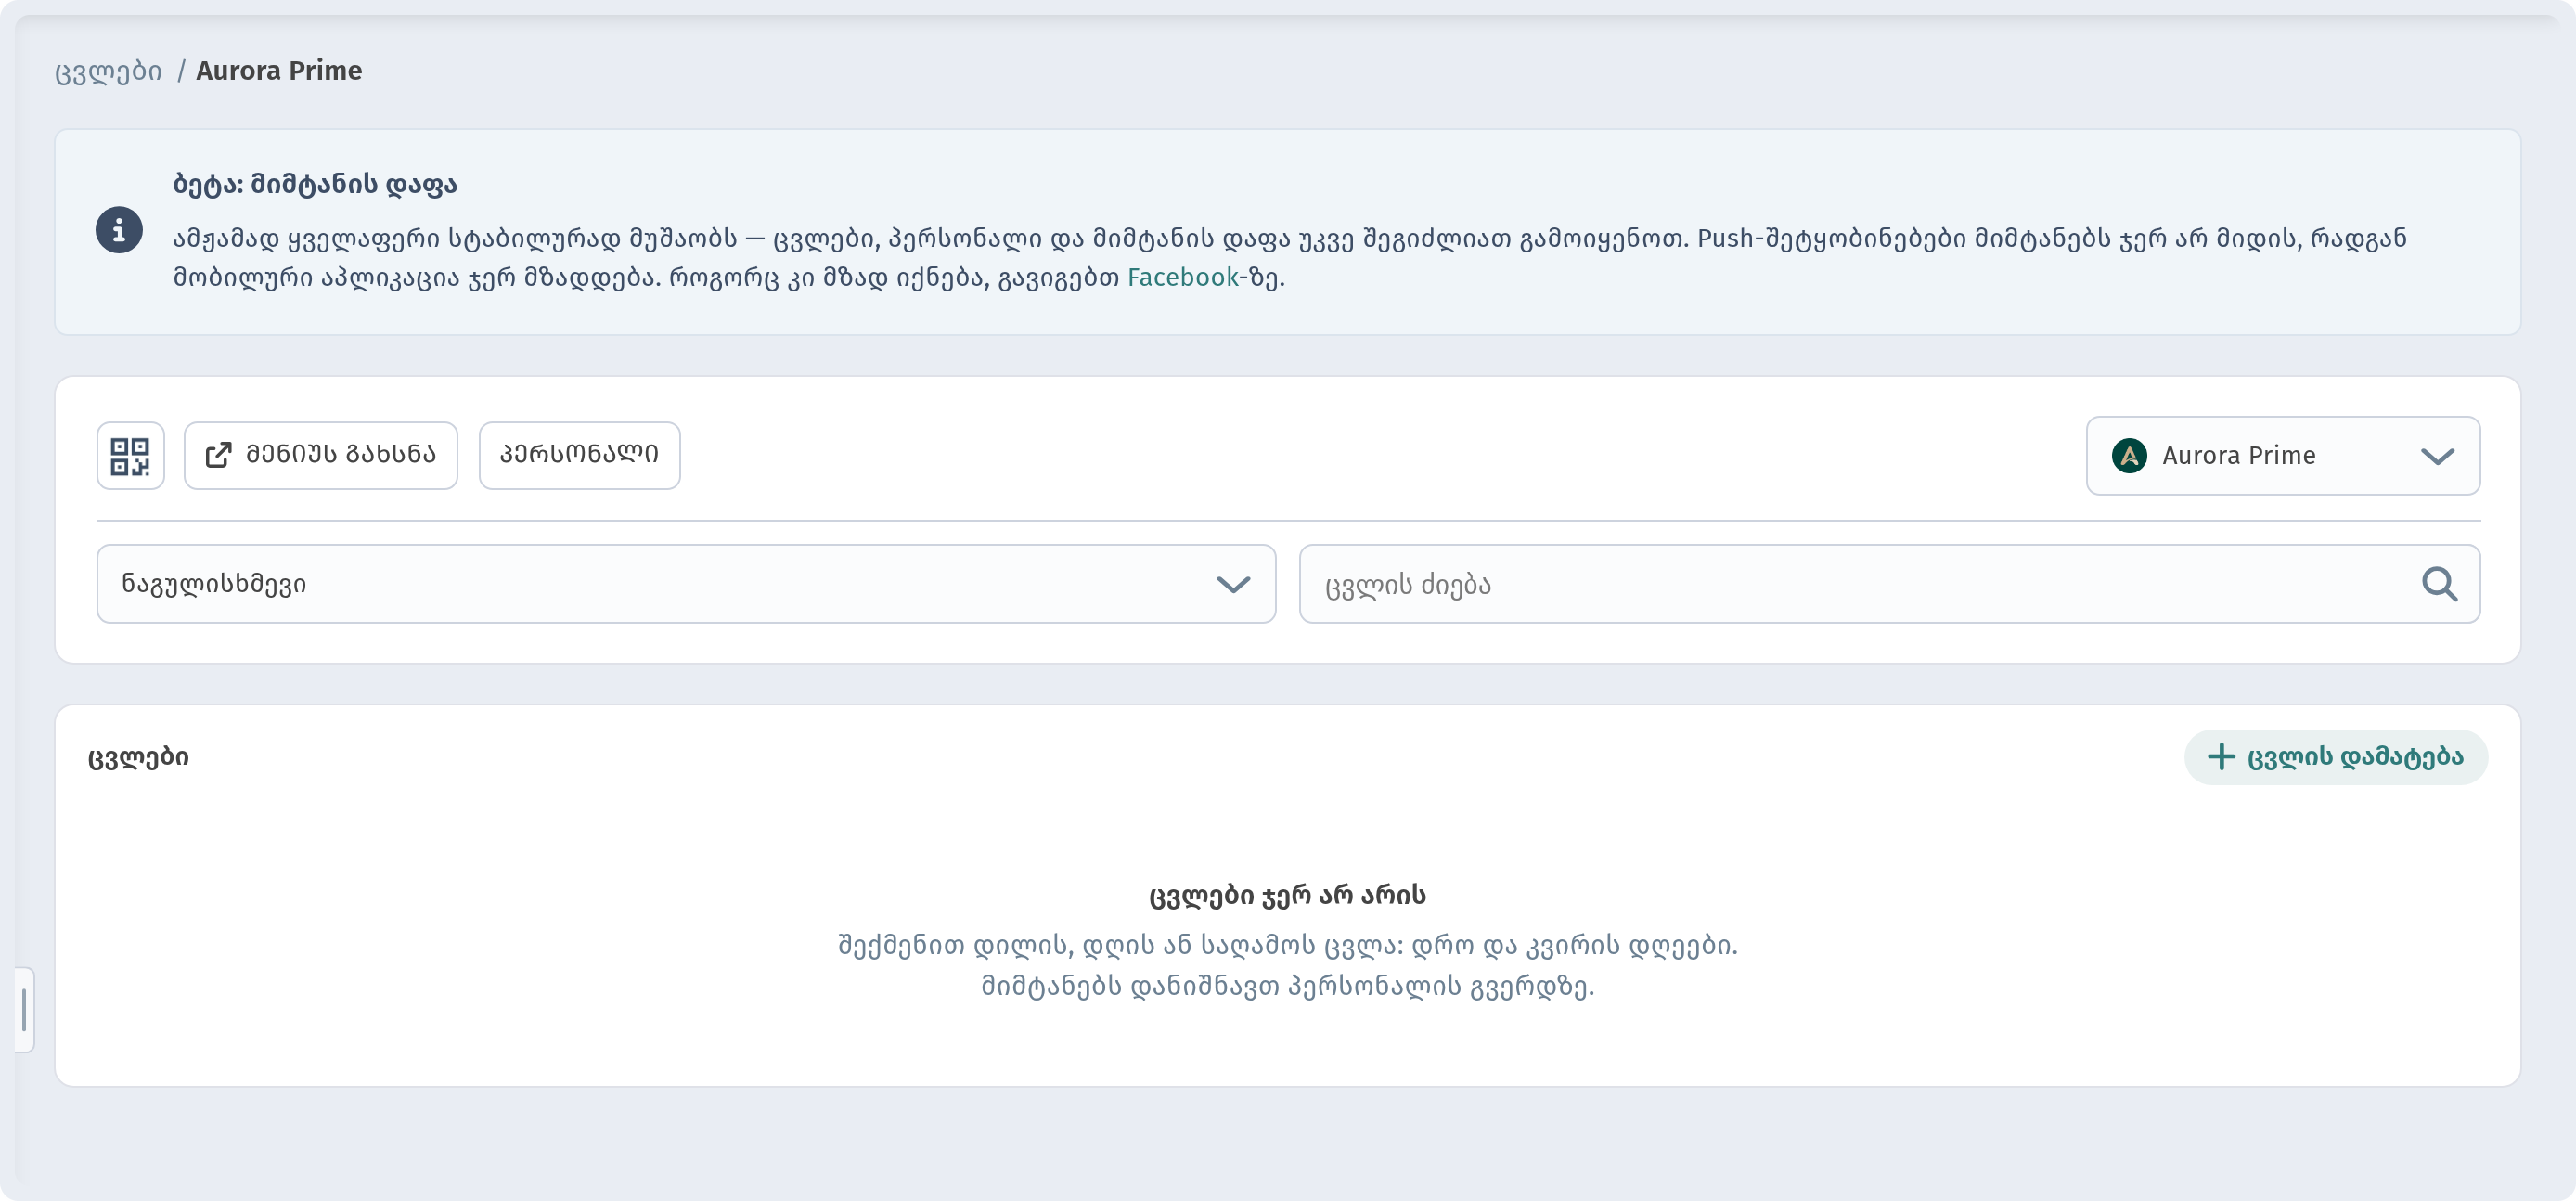2576x1201 pixels.
Task: Click the ბეტა: მიმტანის დაფა heading
Action: click(x=315, y=184)
